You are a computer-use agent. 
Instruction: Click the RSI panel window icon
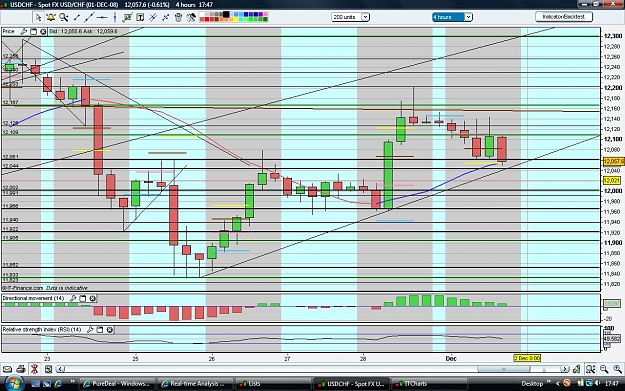point(100,330)
